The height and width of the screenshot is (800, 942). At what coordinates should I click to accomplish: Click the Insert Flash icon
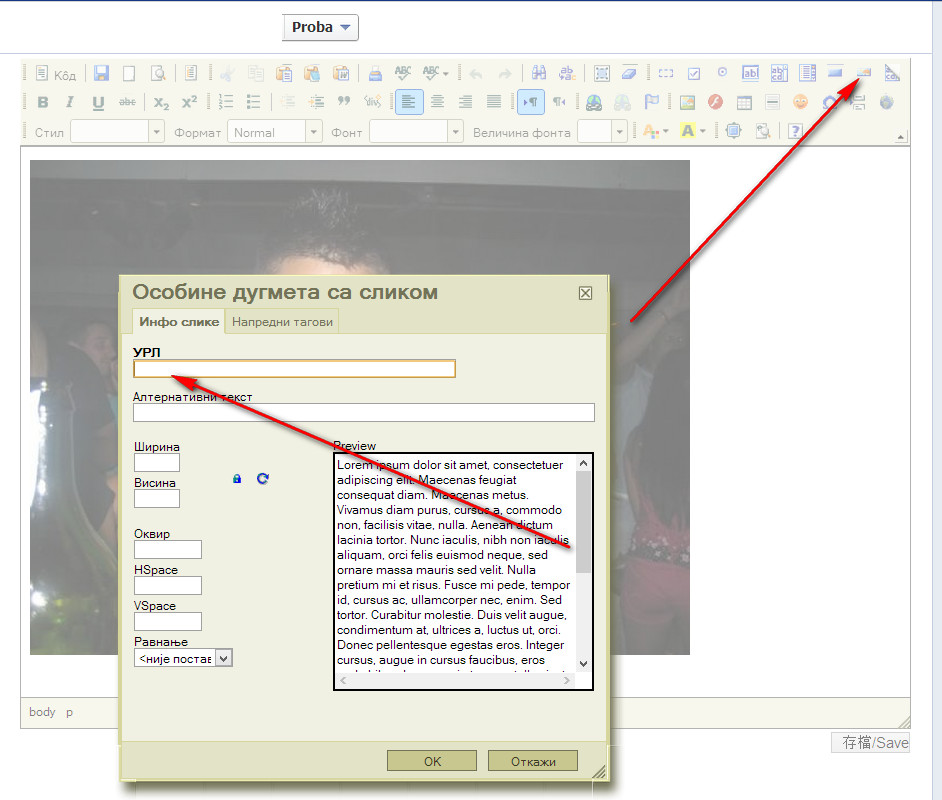point(715,102)
